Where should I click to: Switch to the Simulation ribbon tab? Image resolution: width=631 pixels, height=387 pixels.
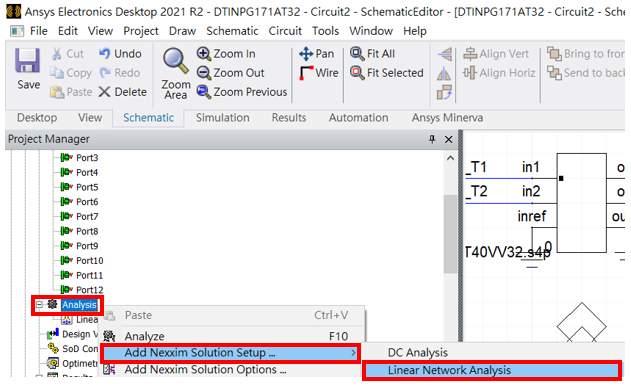point(223,118)
